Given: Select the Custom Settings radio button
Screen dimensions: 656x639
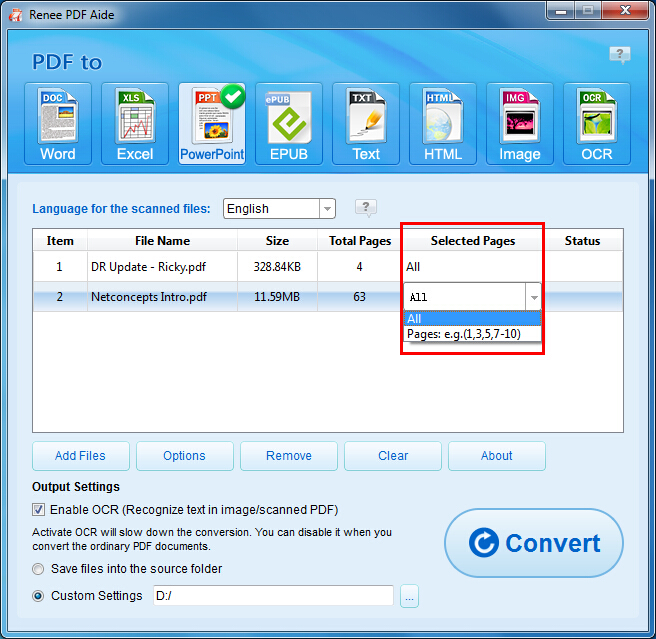Looking at the screenshot, I should 39,596.
